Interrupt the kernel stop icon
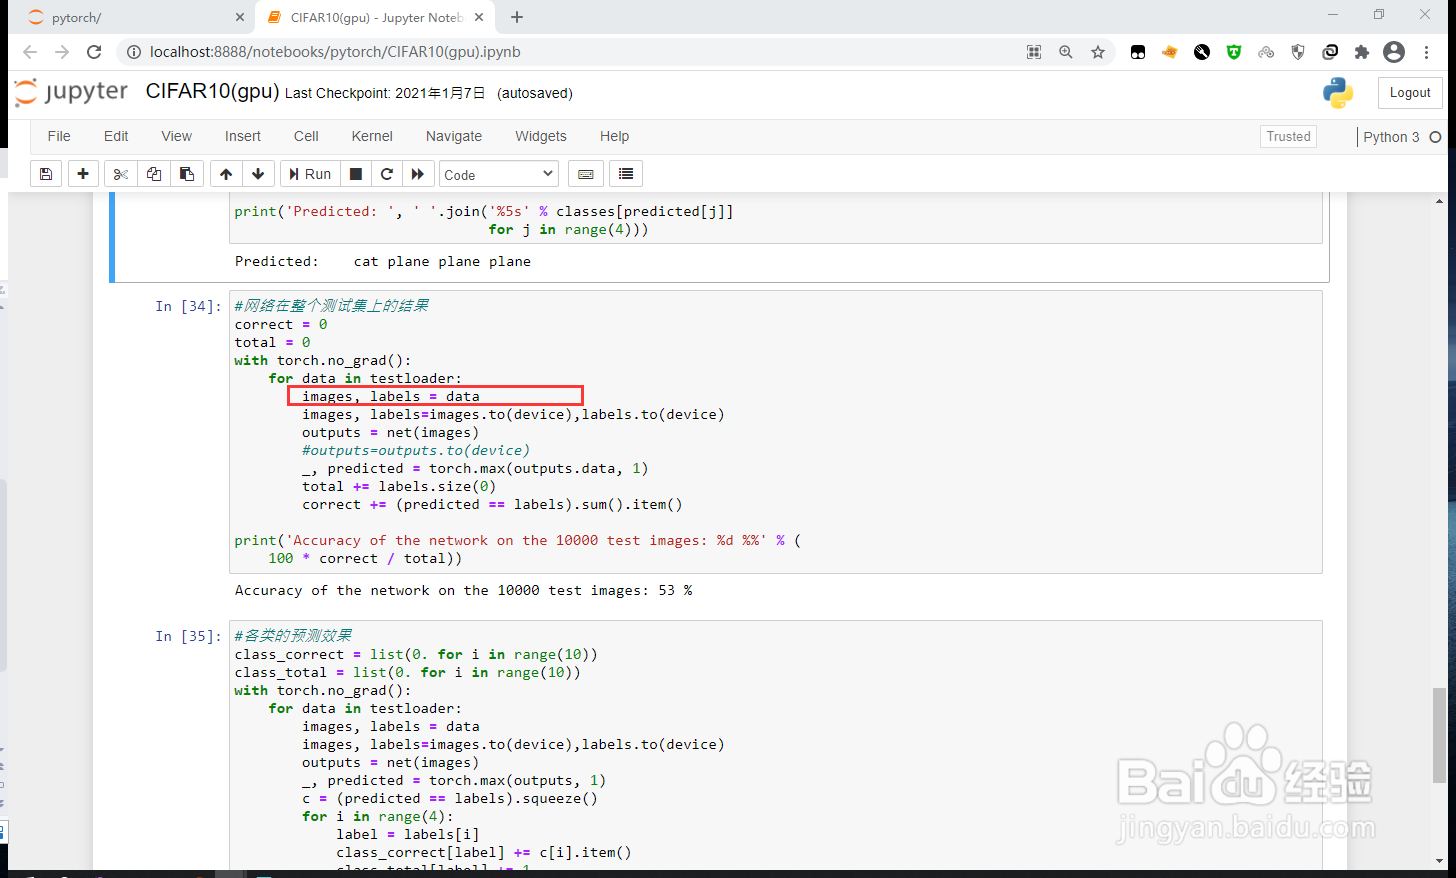The height and width of the screenshot is (878, 1456). (355, 174)
